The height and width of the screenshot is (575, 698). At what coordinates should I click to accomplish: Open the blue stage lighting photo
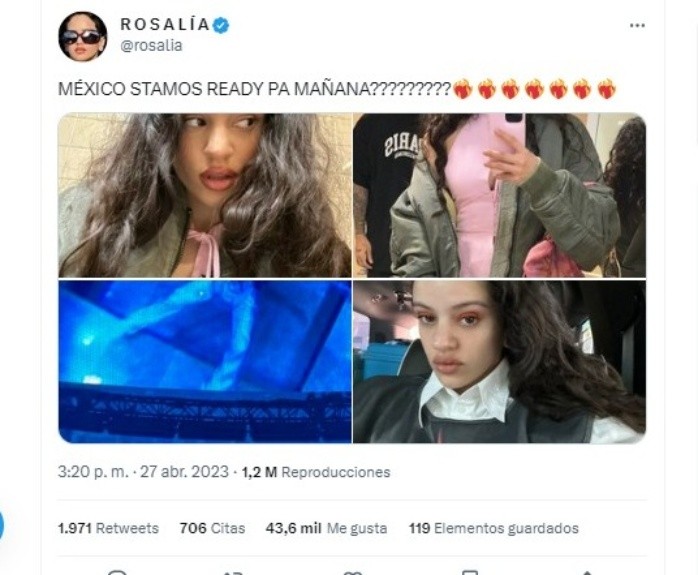(x=205, y=361)
